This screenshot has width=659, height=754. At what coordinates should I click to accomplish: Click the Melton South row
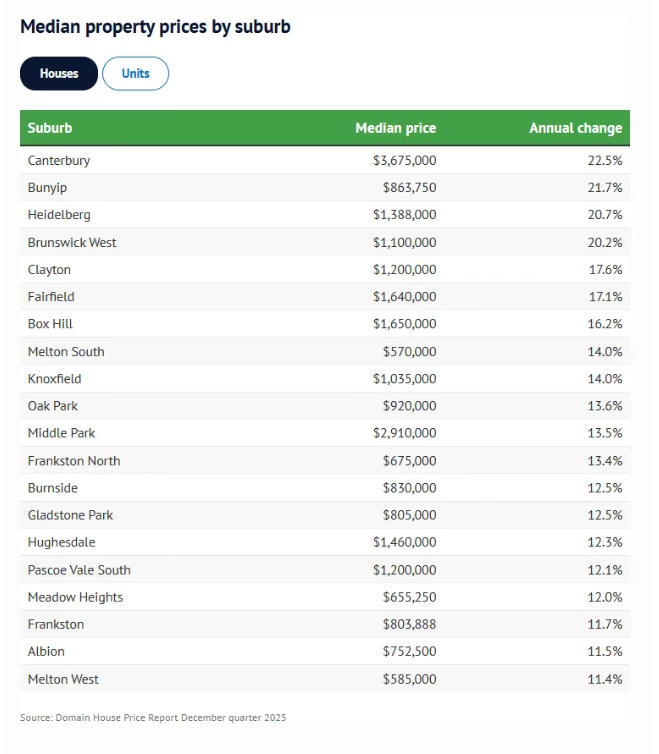click(66, 351)
